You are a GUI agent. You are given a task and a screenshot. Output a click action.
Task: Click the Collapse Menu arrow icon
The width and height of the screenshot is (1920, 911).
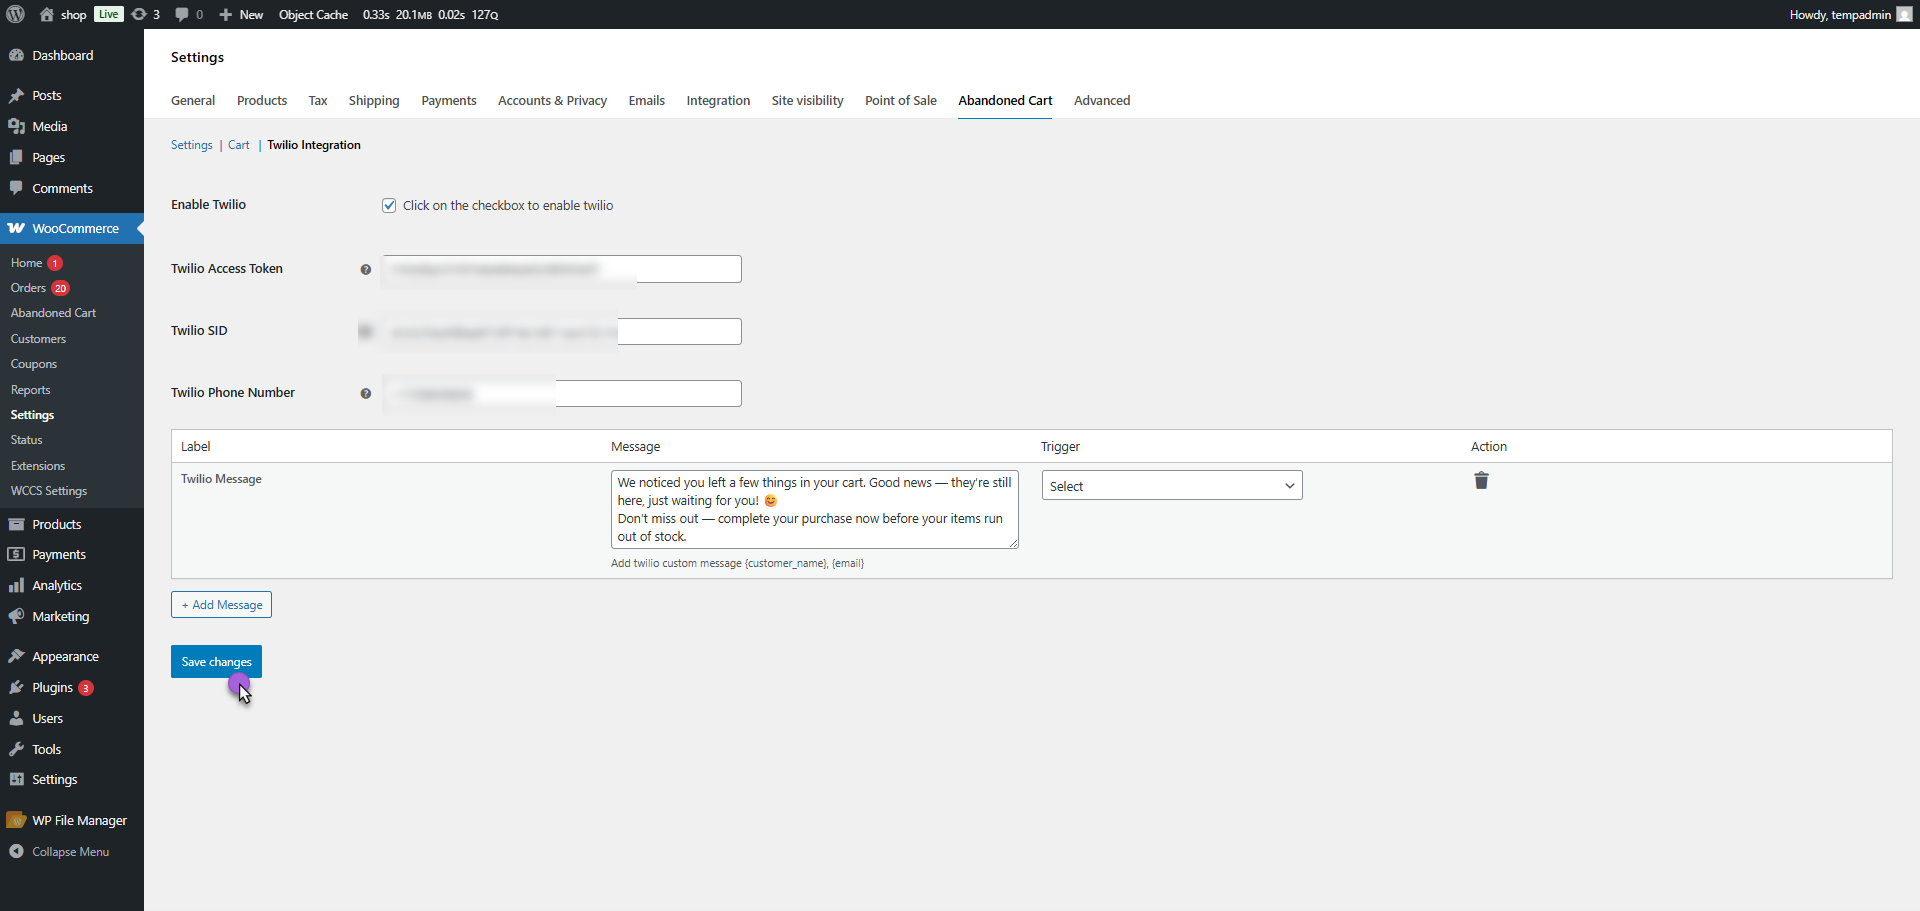point(16,851)
